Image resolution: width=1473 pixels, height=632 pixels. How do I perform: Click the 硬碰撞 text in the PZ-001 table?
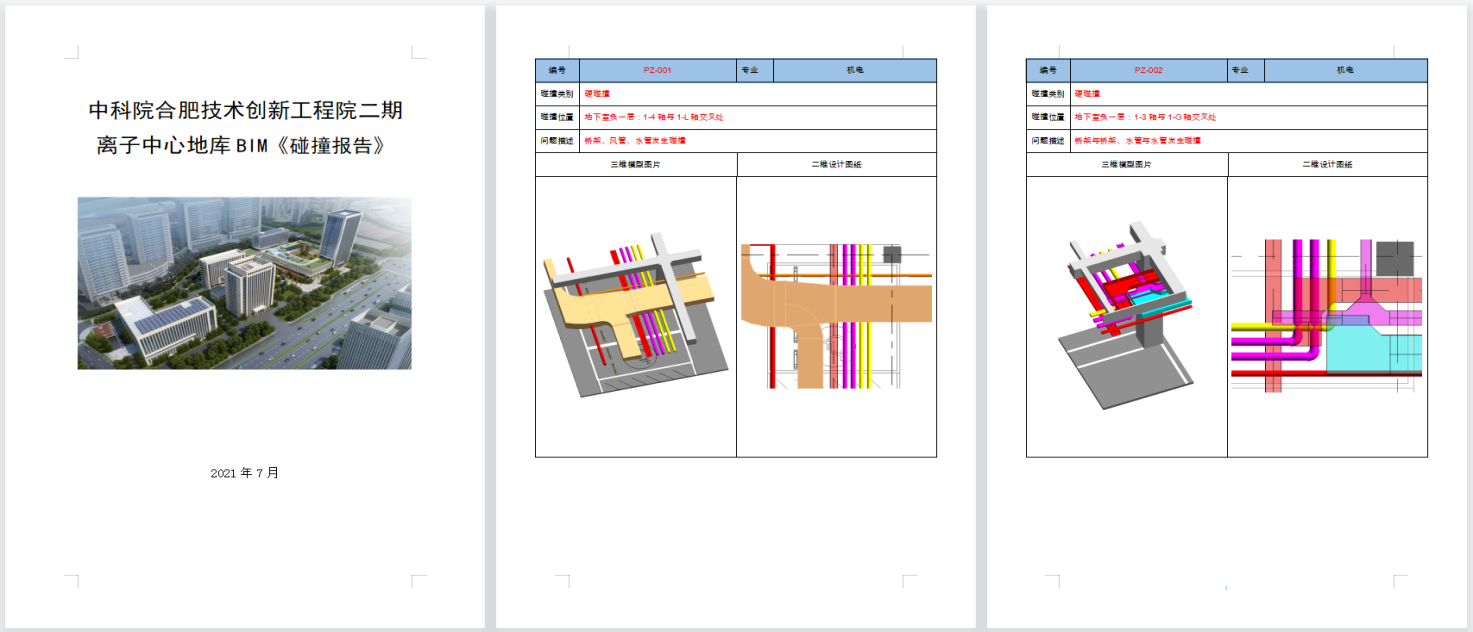coord(597,94)
